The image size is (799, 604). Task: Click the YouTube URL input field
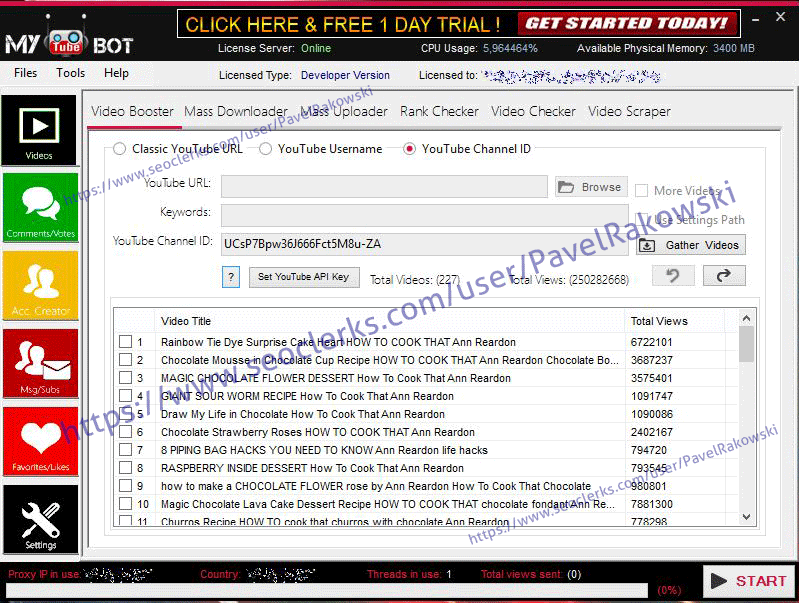pos(384,187)
